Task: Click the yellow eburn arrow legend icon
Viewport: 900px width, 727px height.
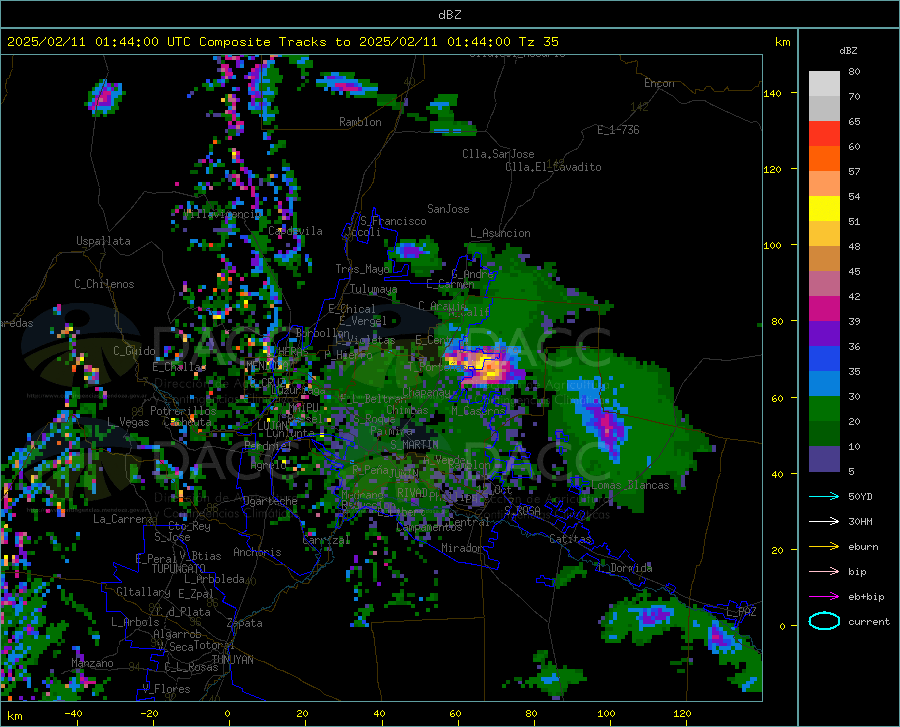Action: [824, 546]
